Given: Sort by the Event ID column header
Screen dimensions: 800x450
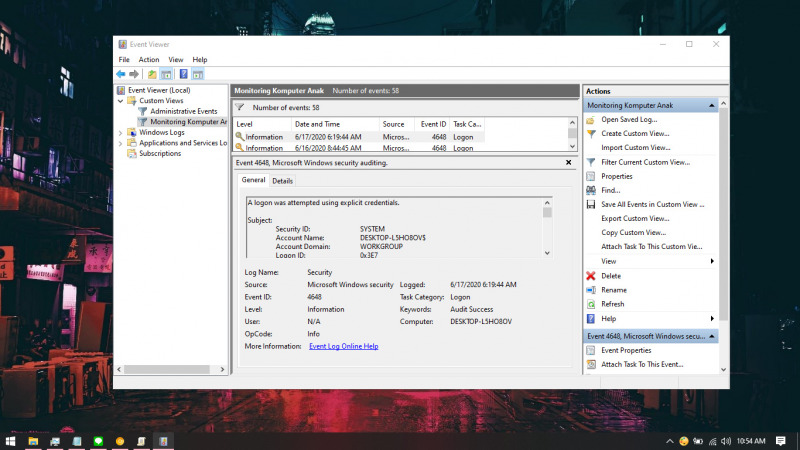Looking at the screenshot, I should pos(432,124).
